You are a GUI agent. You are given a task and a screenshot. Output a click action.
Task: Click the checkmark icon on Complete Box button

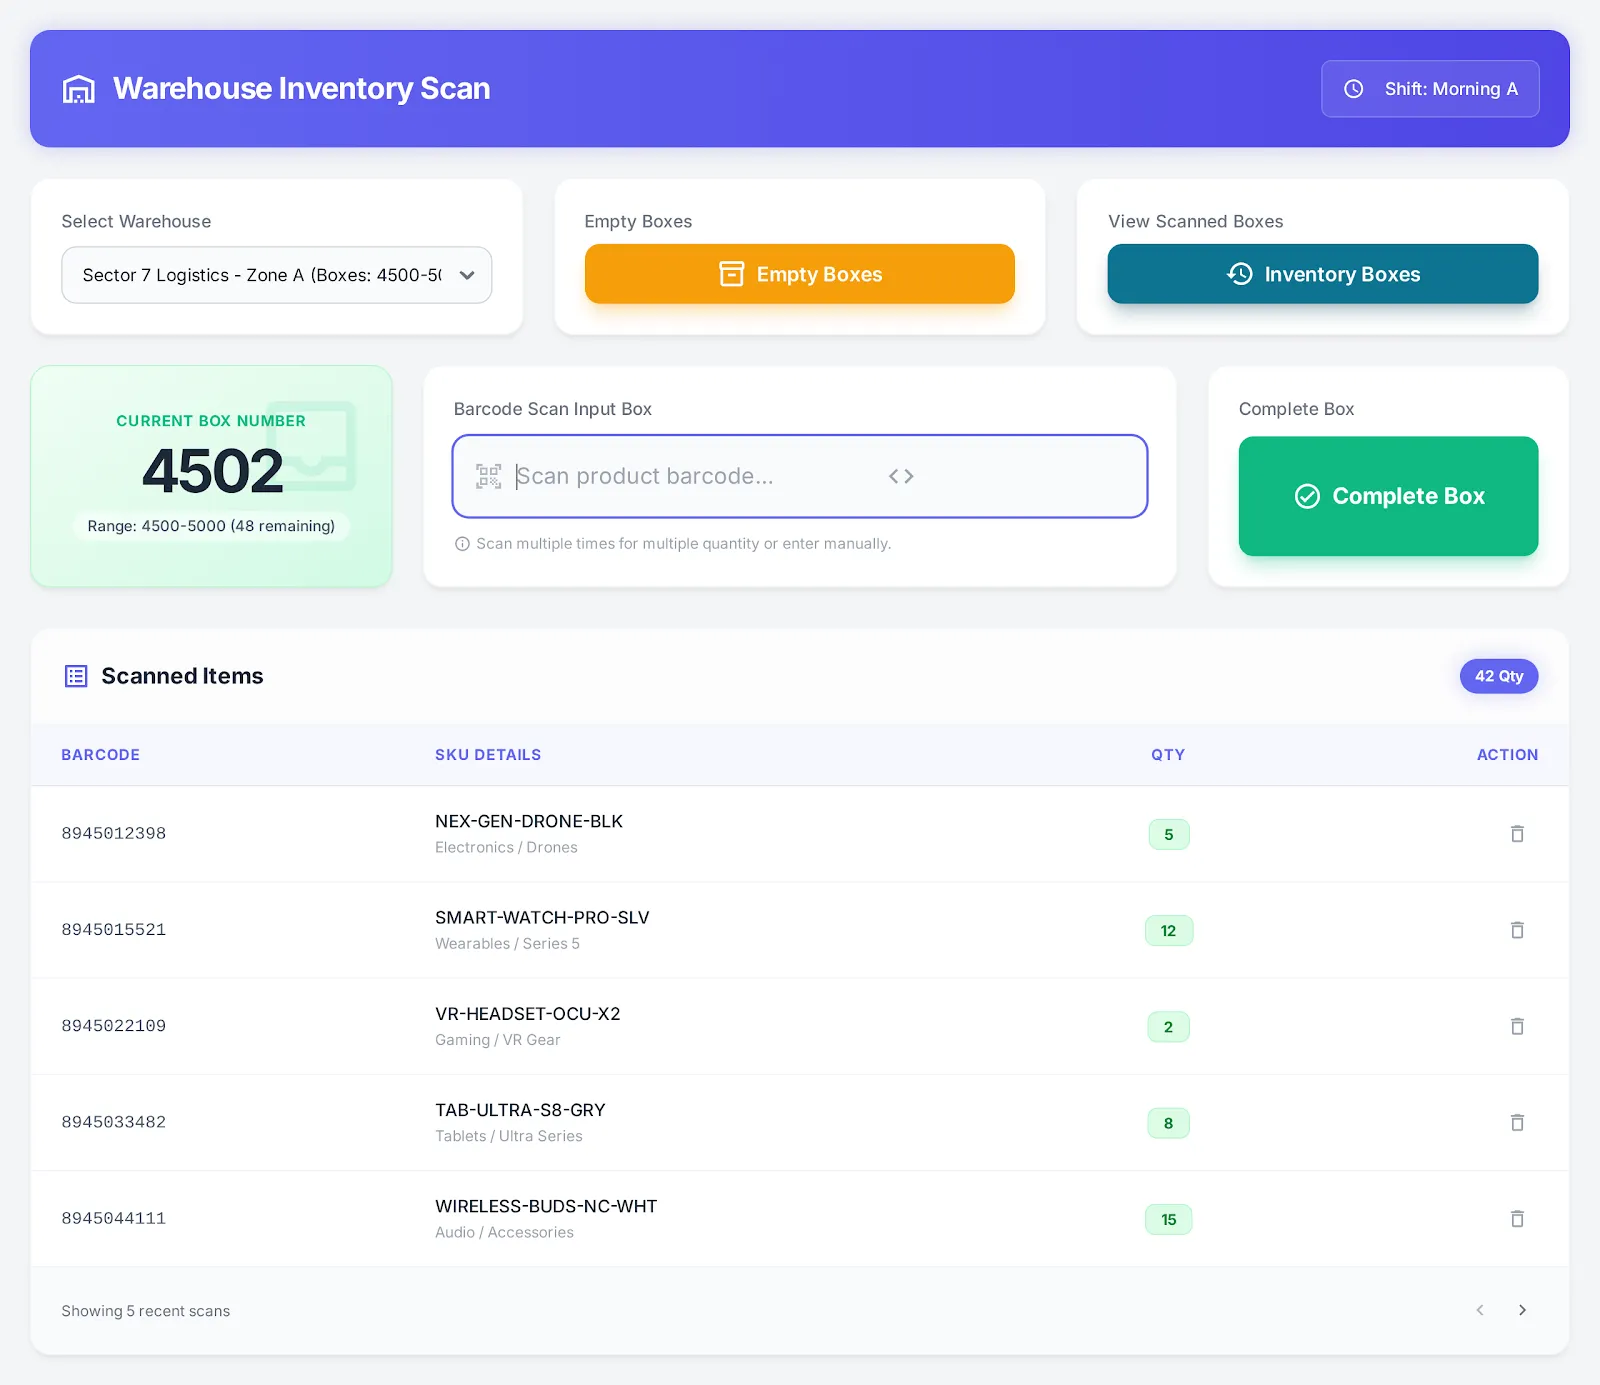click(x=1307, y=496)
